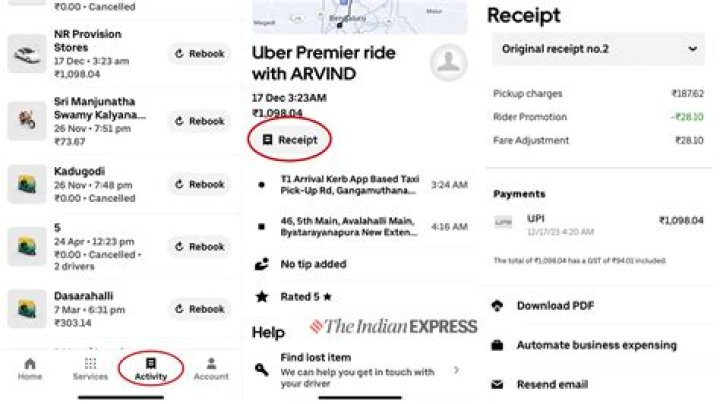Tap driver ARVIND's profile avatar

(x=449, y=62)
